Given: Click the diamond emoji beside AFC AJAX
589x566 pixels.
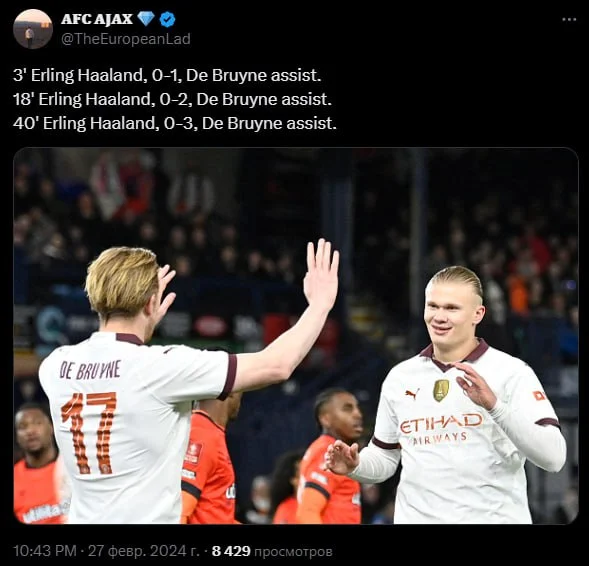Looking at the screenshot, I should (x=146, y=19).
